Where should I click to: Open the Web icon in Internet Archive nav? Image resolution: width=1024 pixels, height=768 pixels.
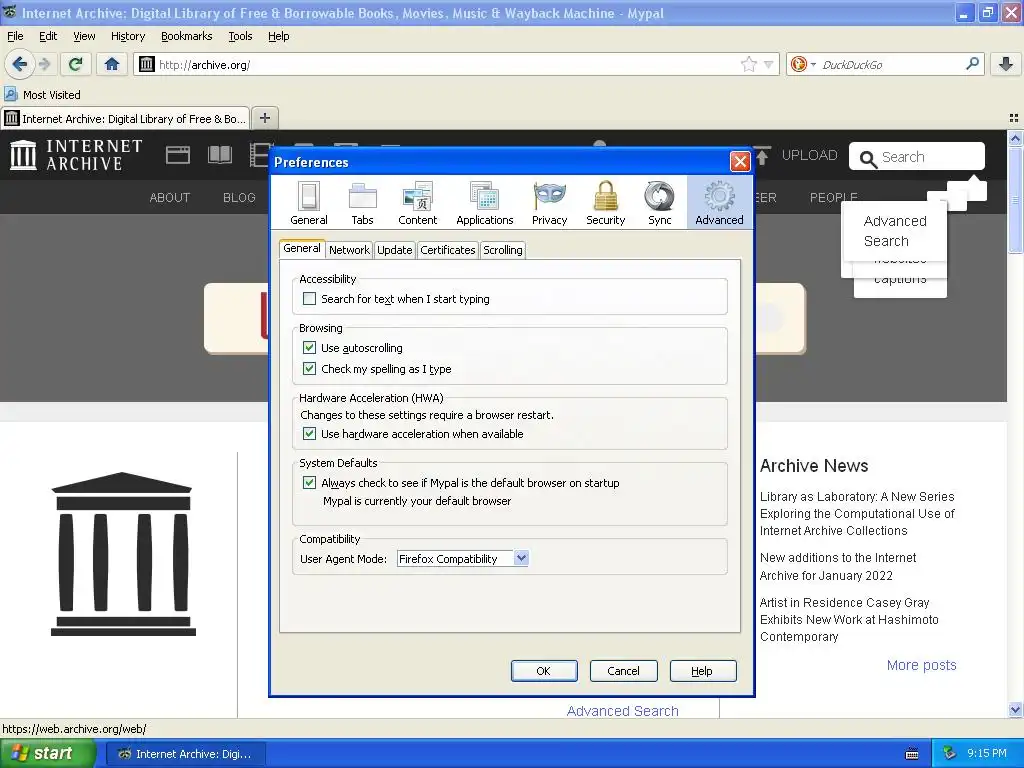click(178, 155)
